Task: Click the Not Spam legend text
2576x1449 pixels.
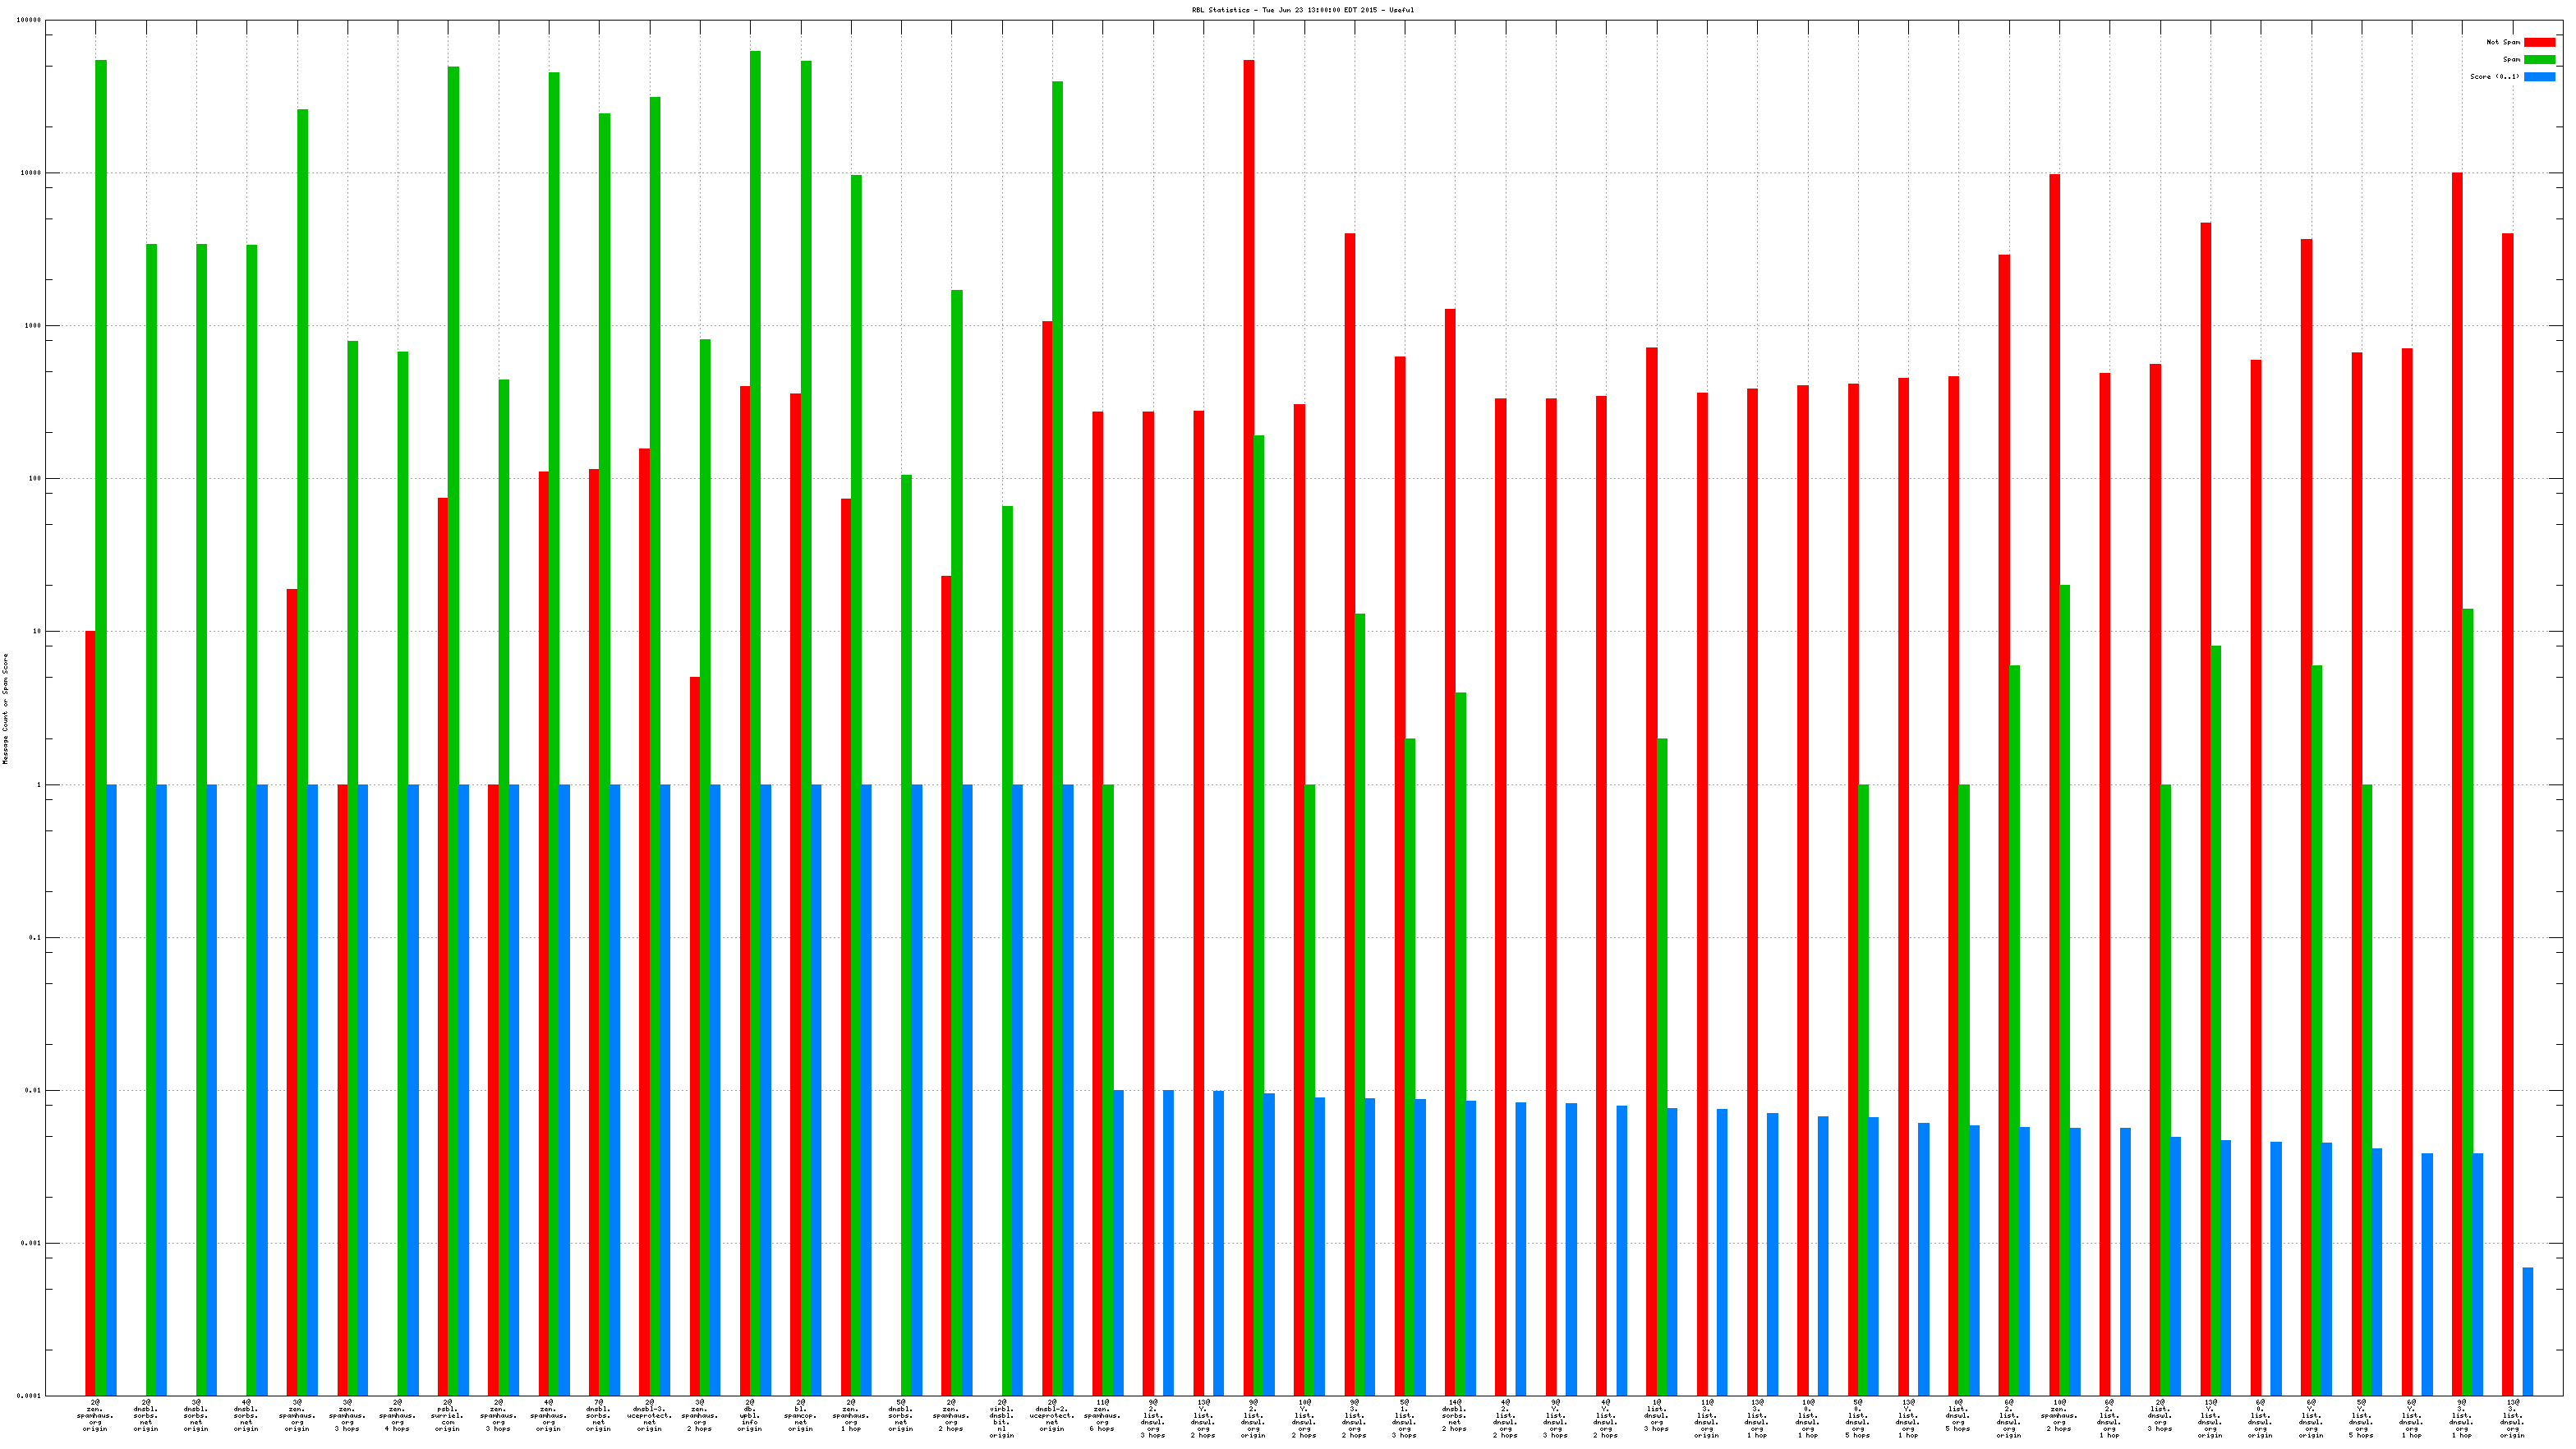Action: (x=2502, y=42)
